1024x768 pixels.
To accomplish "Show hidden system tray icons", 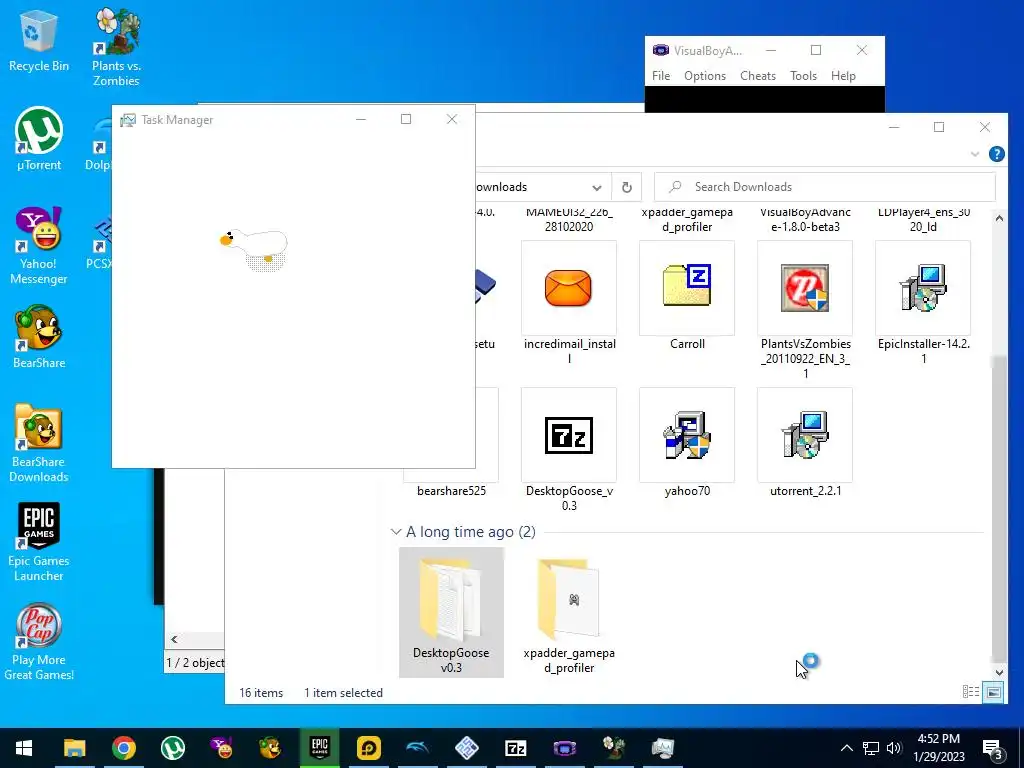I will tap(846, 748).
